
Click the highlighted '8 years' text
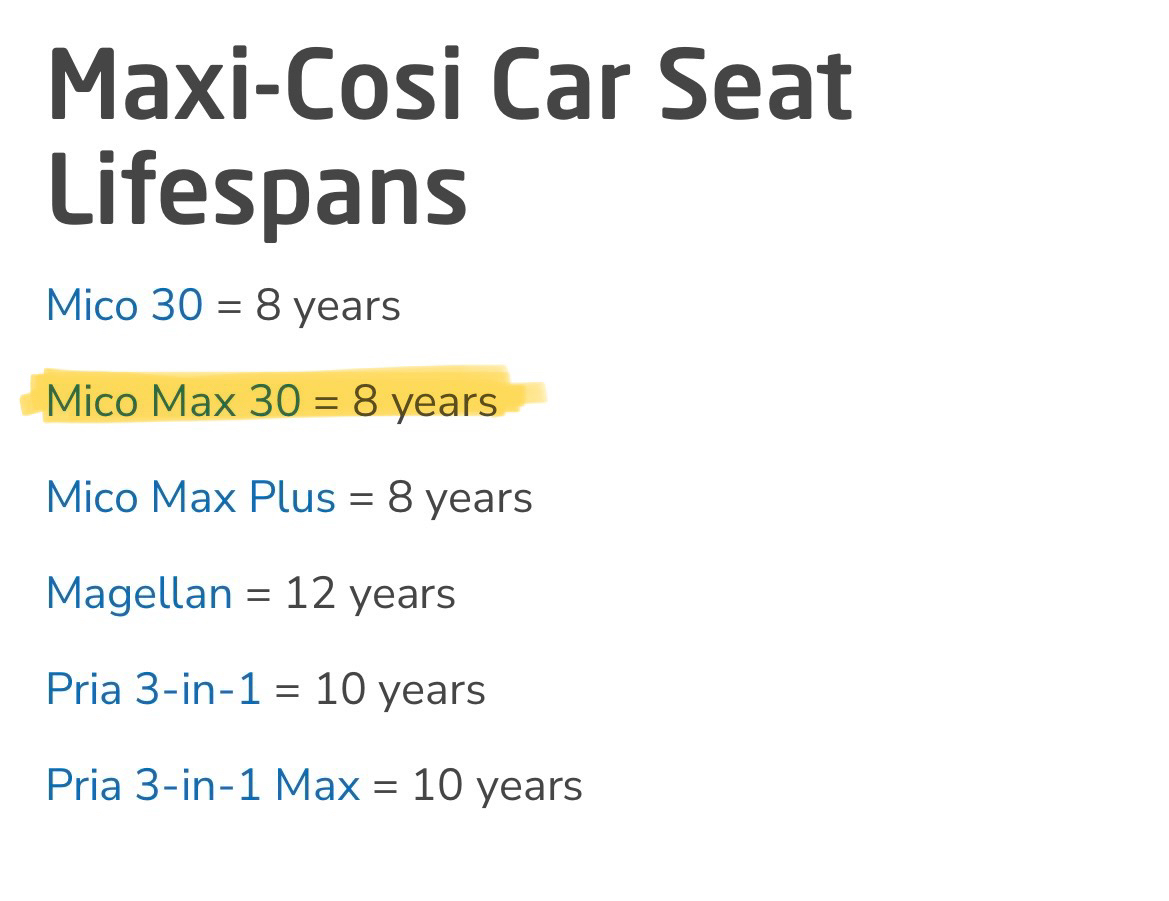425,402
